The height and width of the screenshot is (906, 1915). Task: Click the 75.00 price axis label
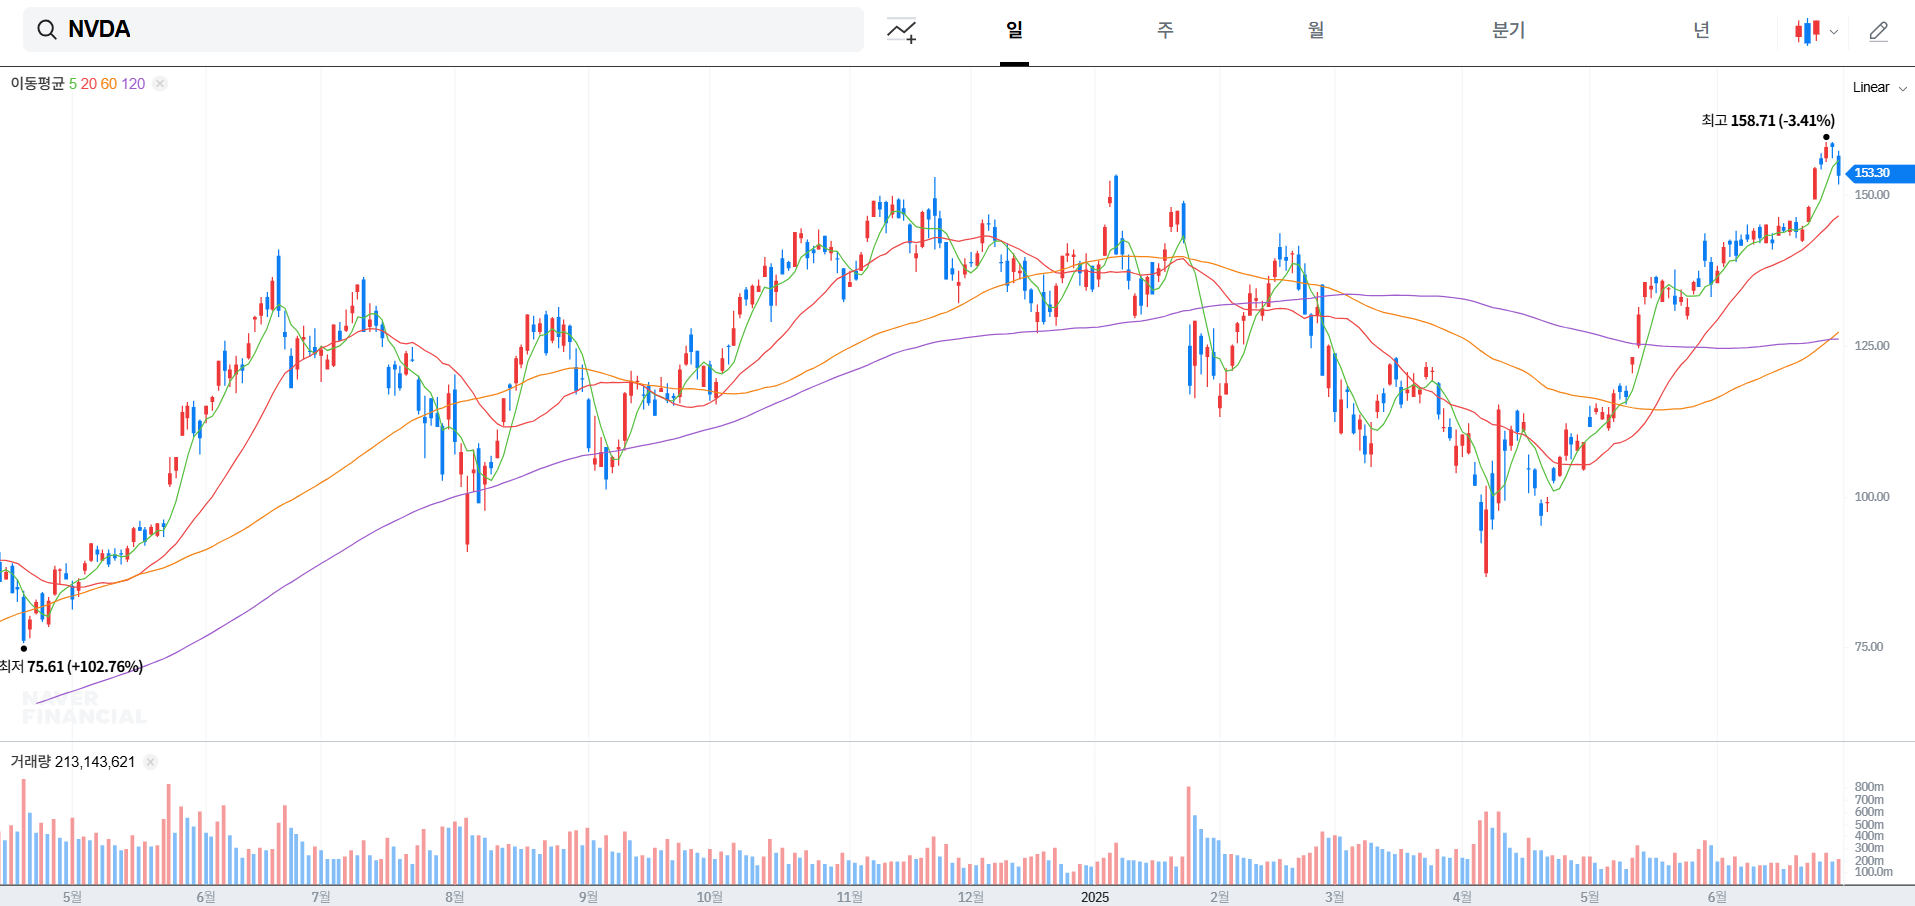(x=1869, y=647)
